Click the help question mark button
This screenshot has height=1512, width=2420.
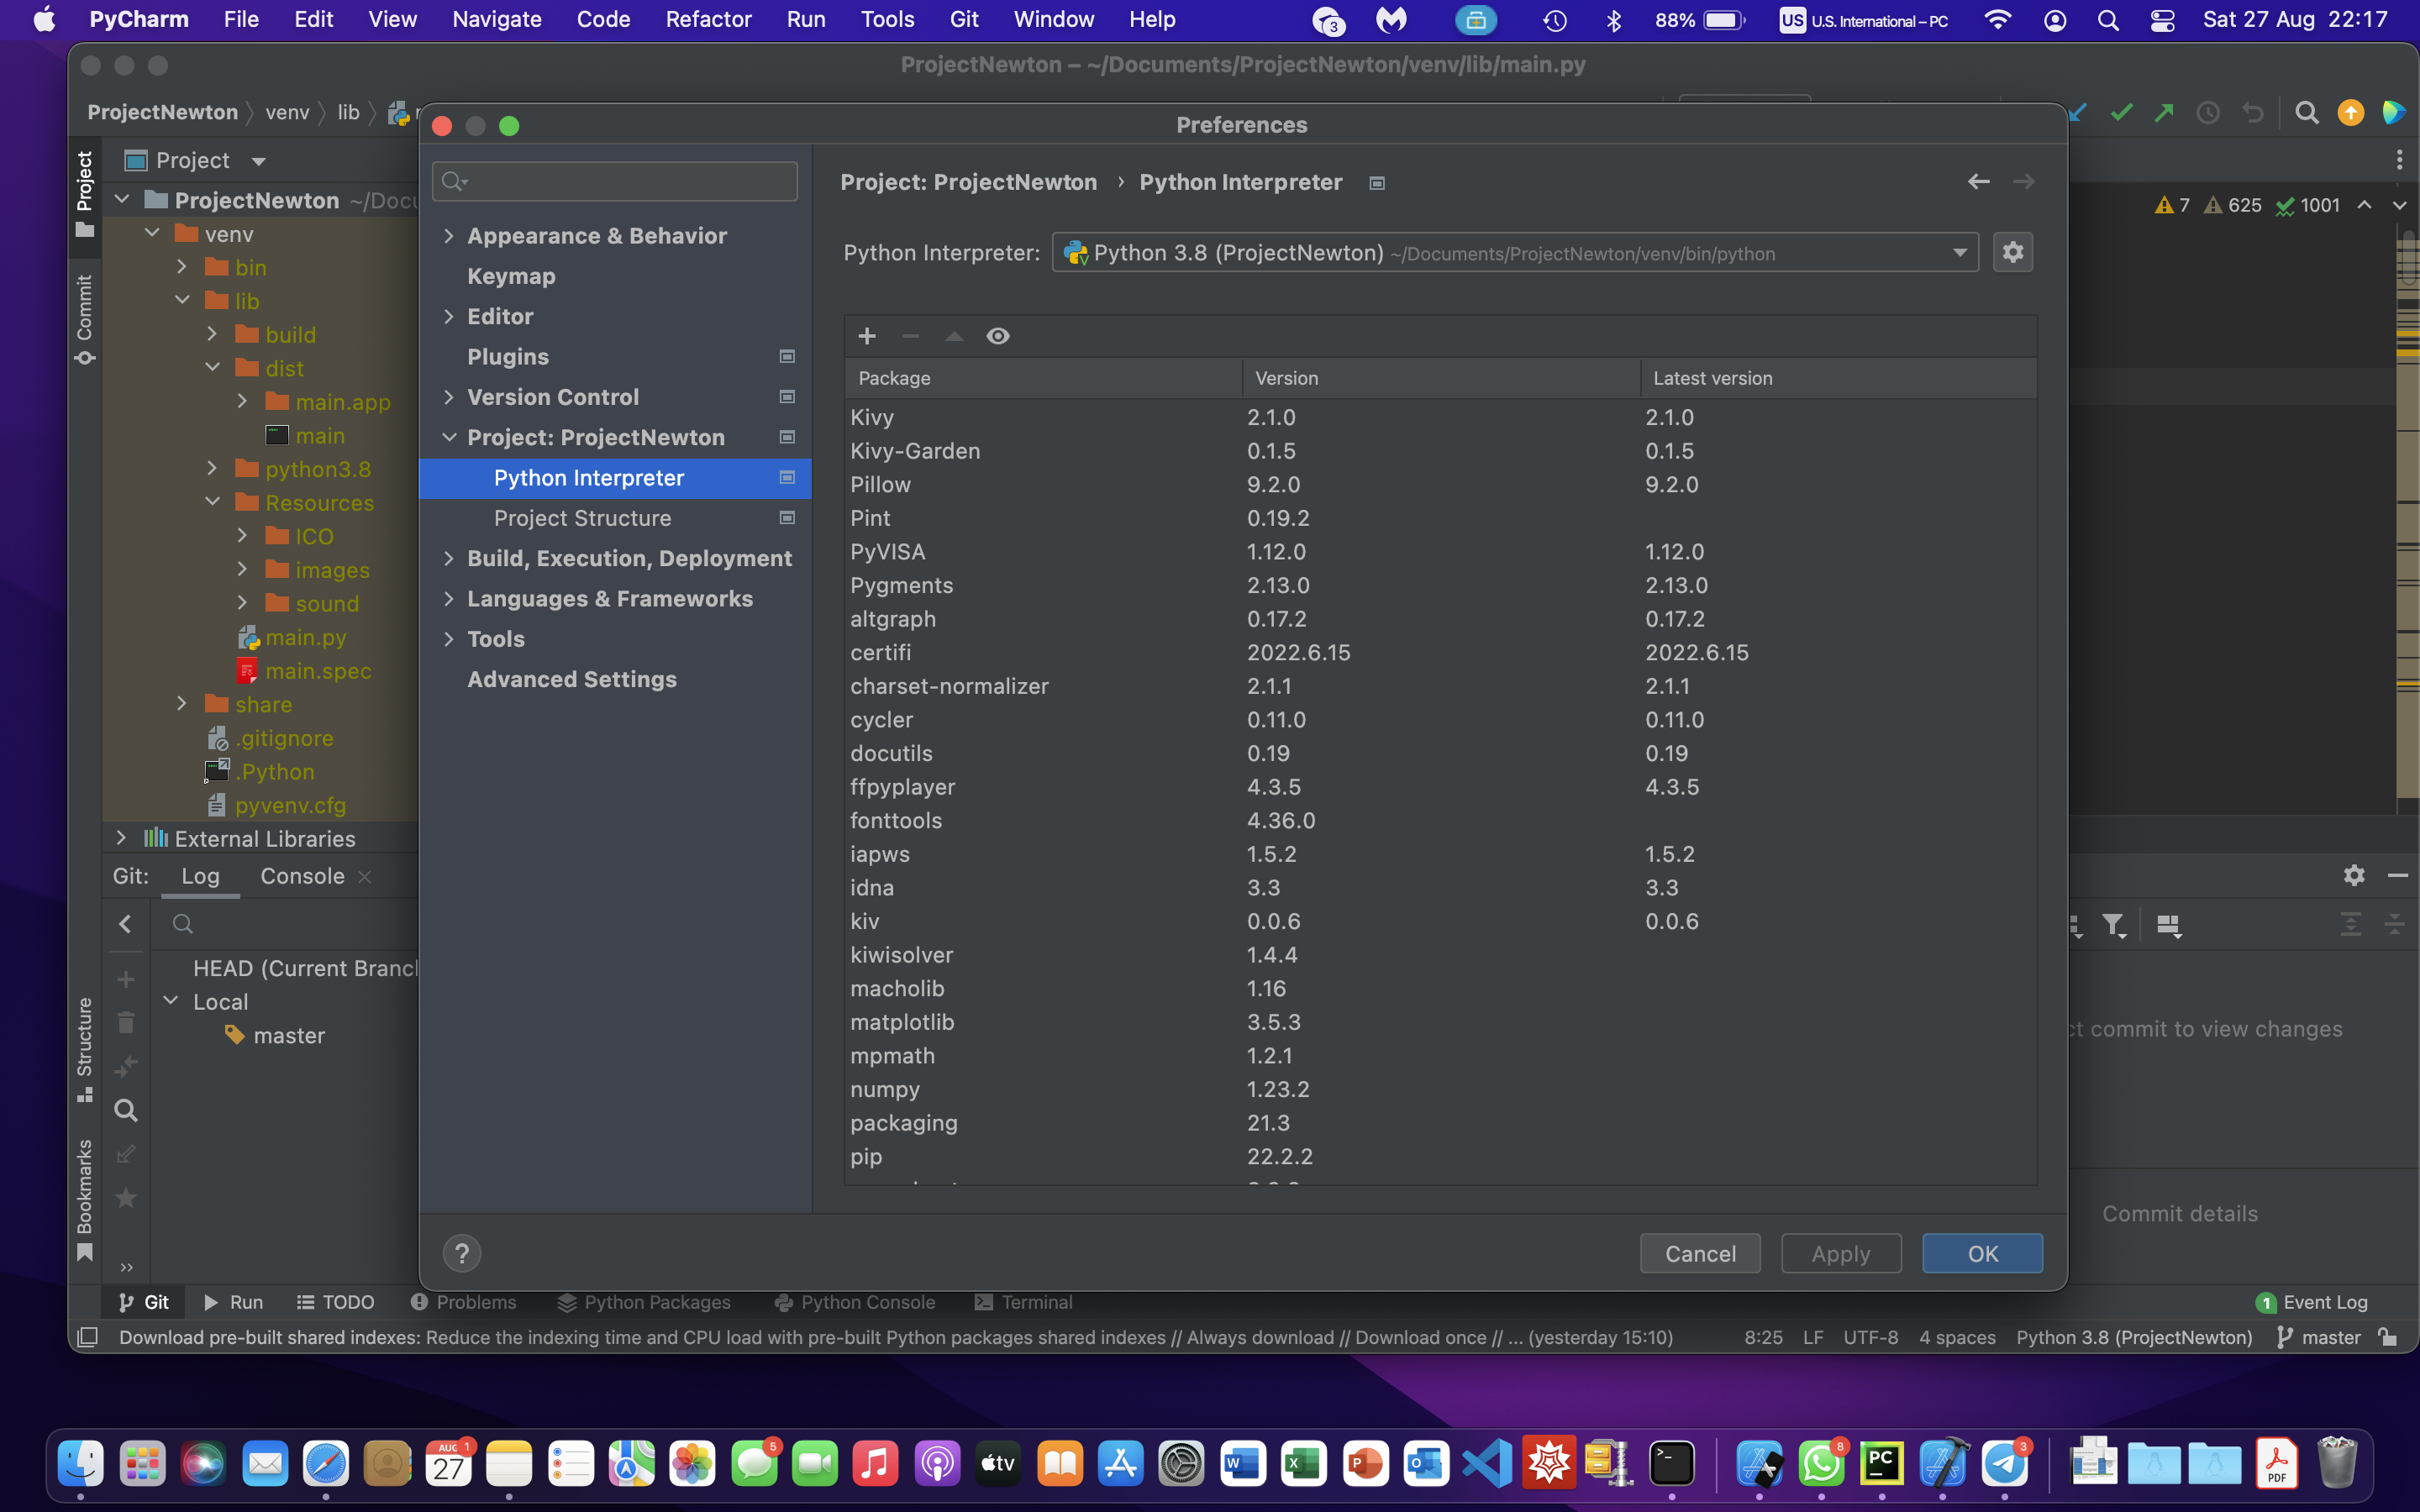pyautogui.click(x=462, y=1253)
